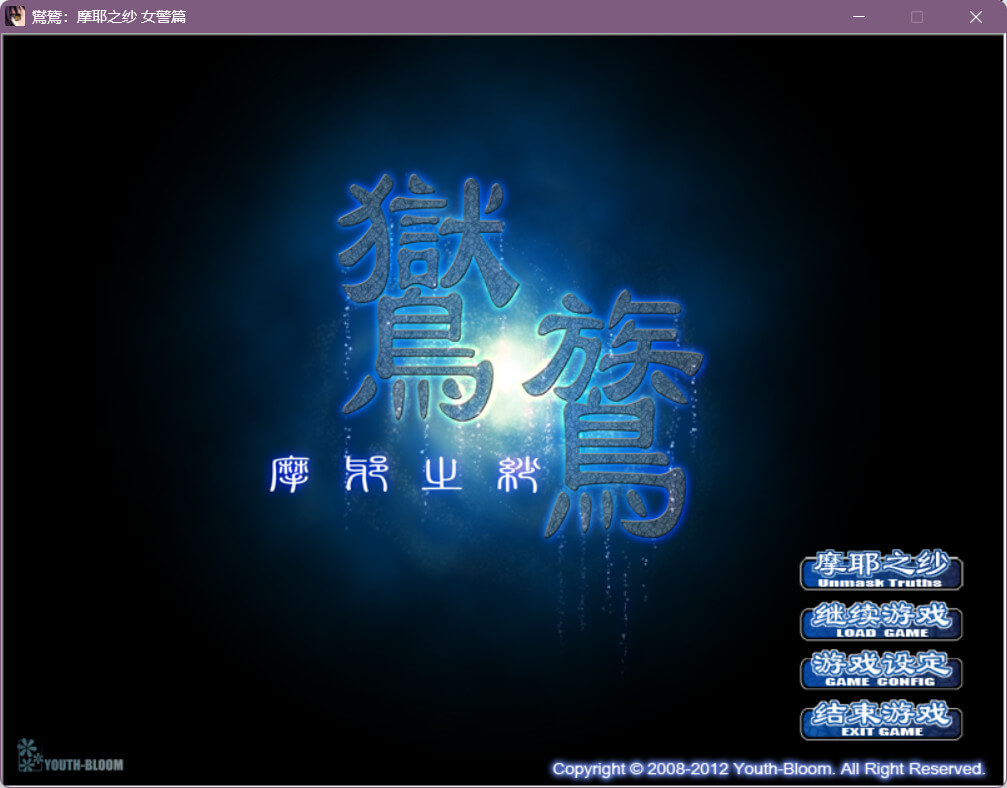The width and height of the screenshot is (1007, 788).
Task: Click the first seal-script character 摩
Action: (x=288, y=473)
